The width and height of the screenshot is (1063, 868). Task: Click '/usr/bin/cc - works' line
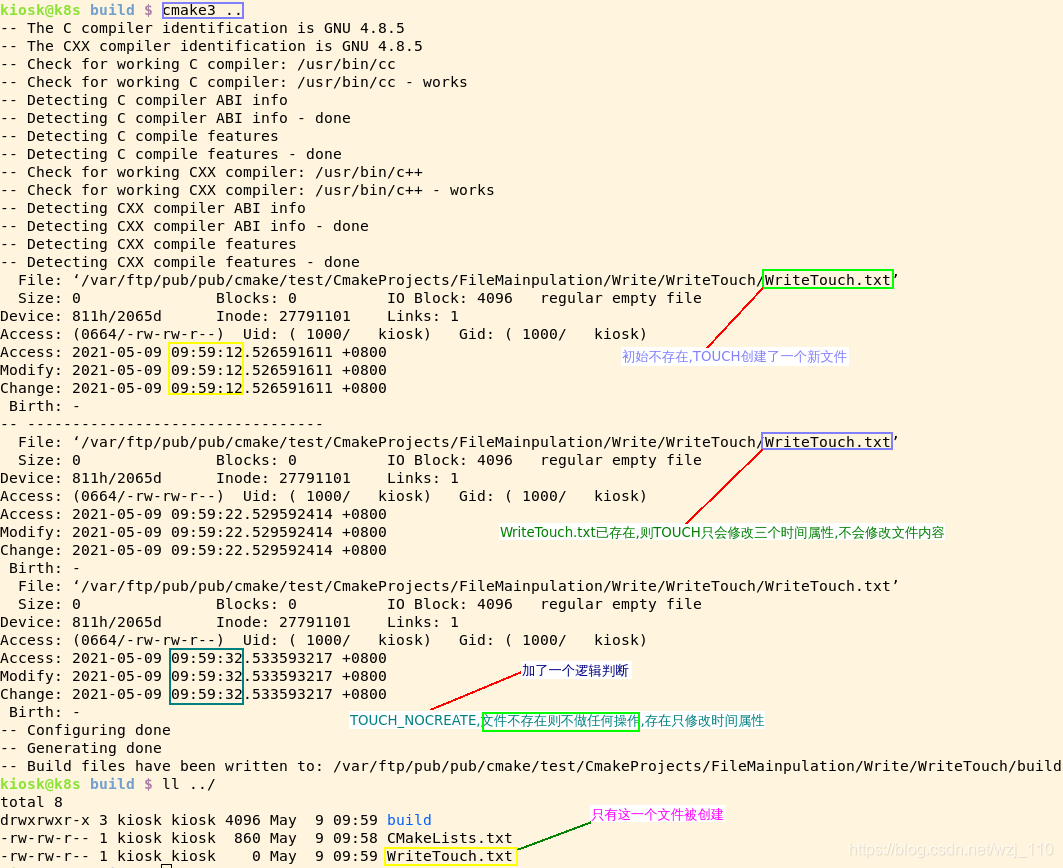click(x=234, y=82)
